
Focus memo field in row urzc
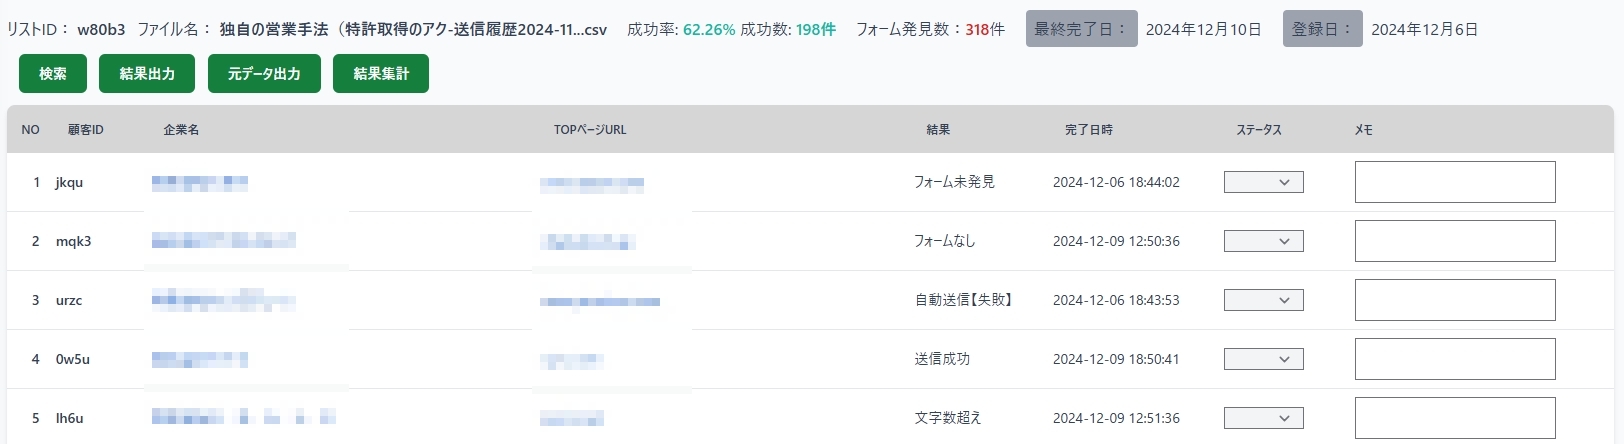pyautogui.click(x=1455, y=300)
